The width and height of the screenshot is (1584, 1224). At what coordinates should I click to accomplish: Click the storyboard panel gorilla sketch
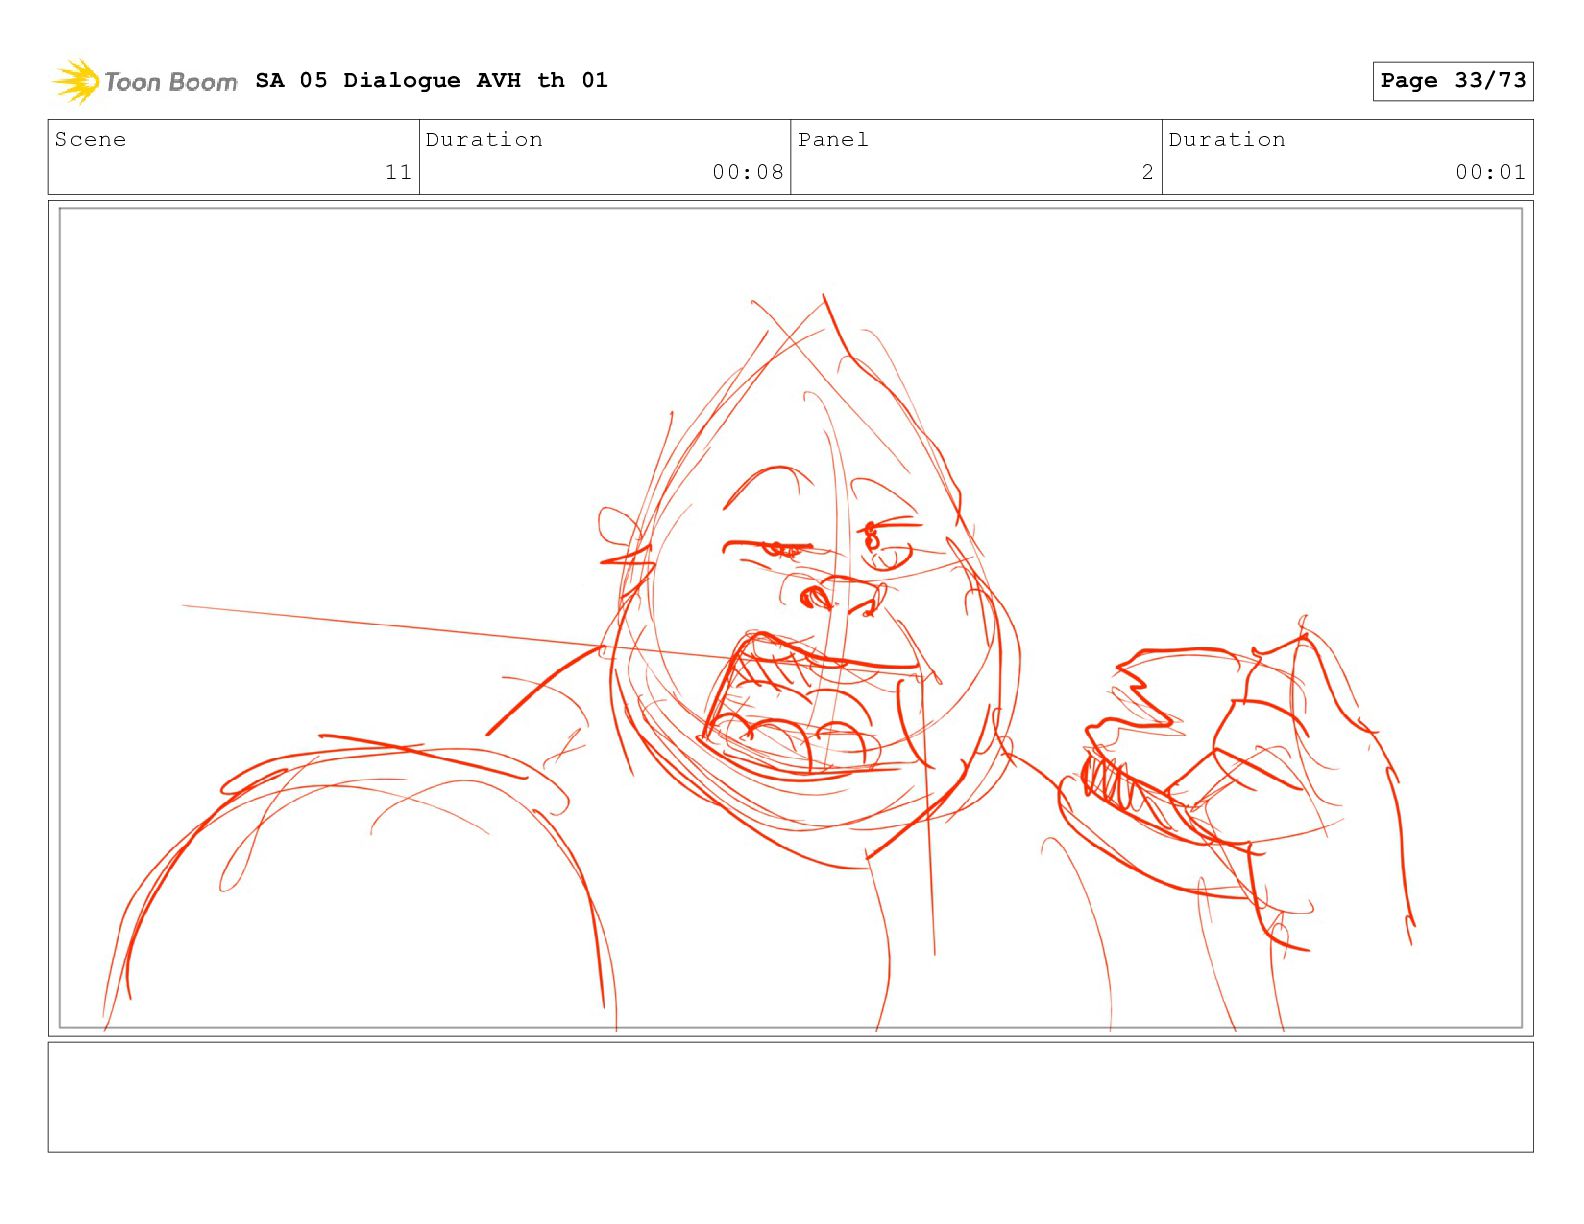[790, 618]
